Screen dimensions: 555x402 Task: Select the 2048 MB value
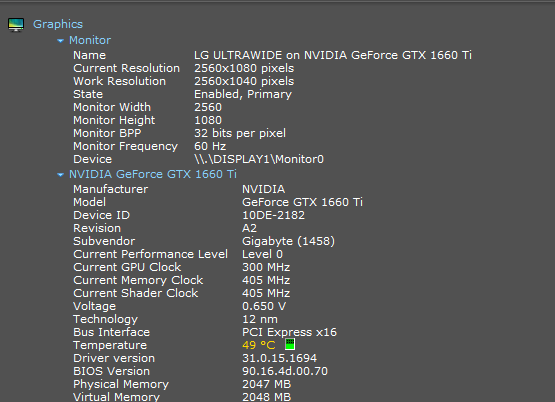[266, 397]
